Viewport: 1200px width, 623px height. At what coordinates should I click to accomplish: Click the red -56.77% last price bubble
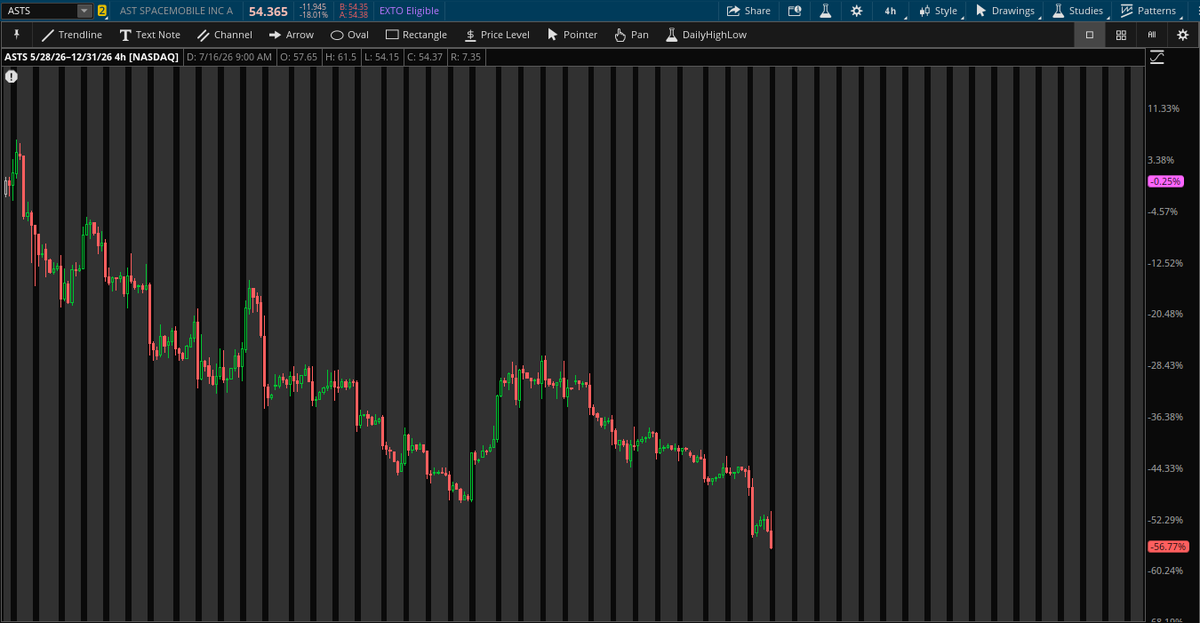pyautogui.click(x=1167, y=547)
